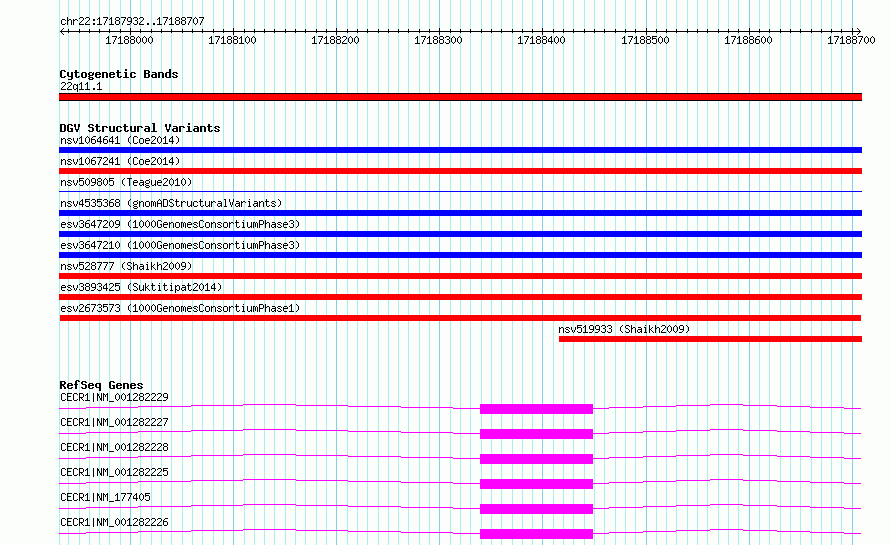890x545 pixels.
Task: Open transcript label CECR1|NM_177405
Action: [x=106, y=497]
